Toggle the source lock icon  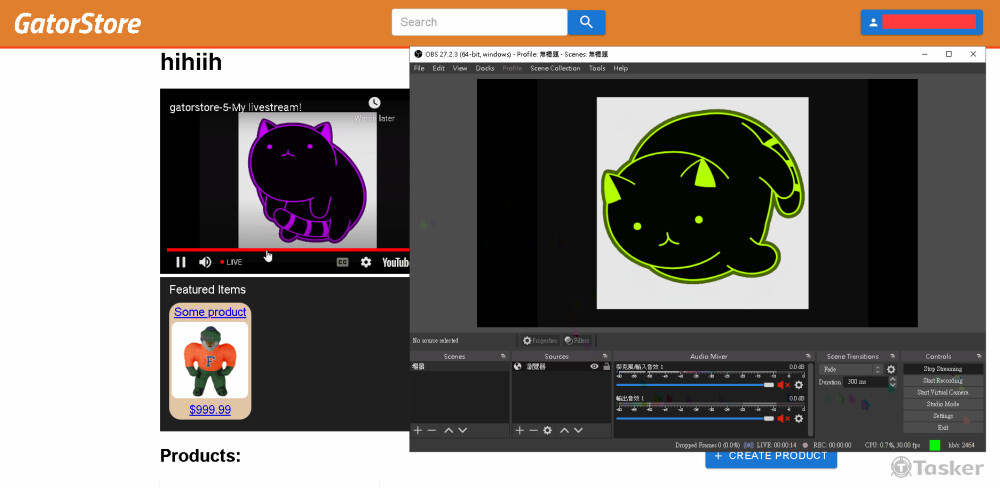[x=605, y=367]
